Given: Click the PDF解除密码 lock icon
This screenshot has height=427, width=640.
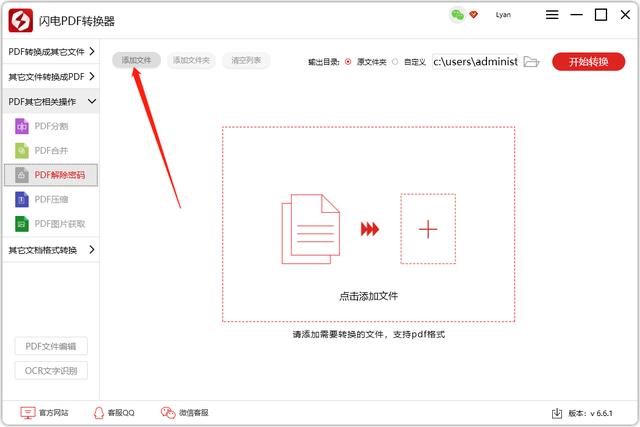Looking at the screenshot, I should tap(22, 175).
